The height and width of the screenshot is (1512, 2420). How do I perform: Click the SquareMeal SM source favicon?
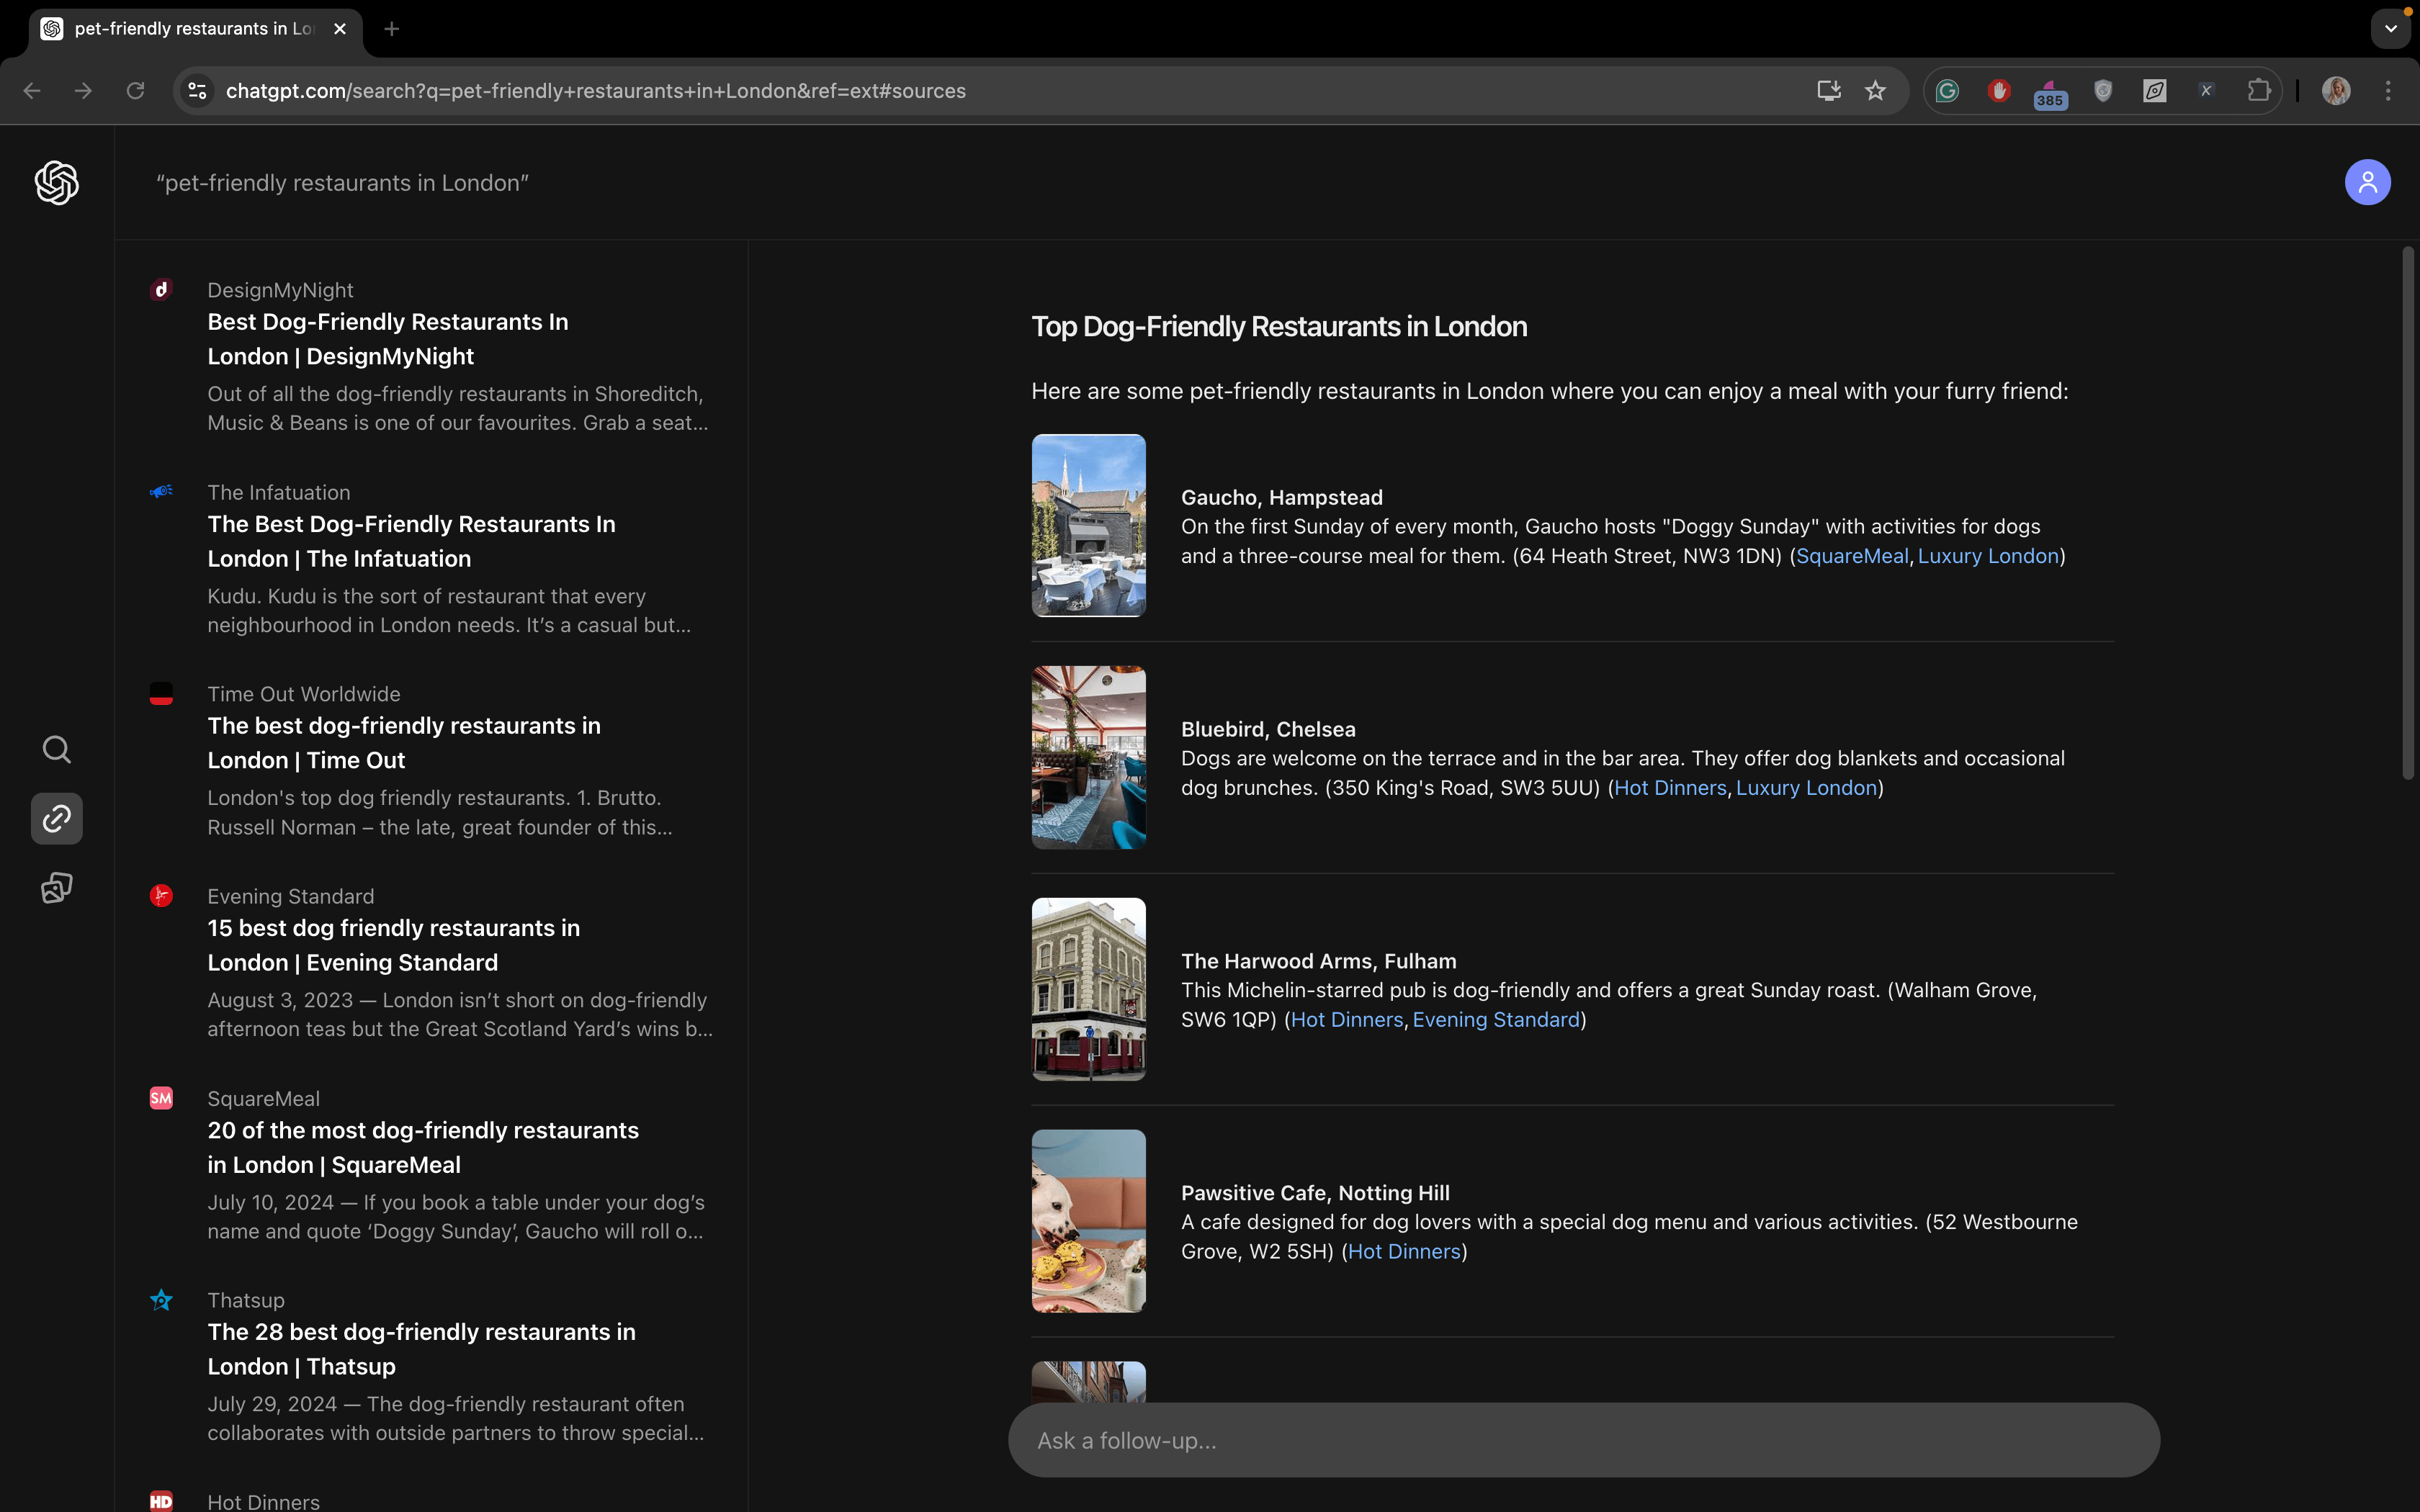(161, 1098)
